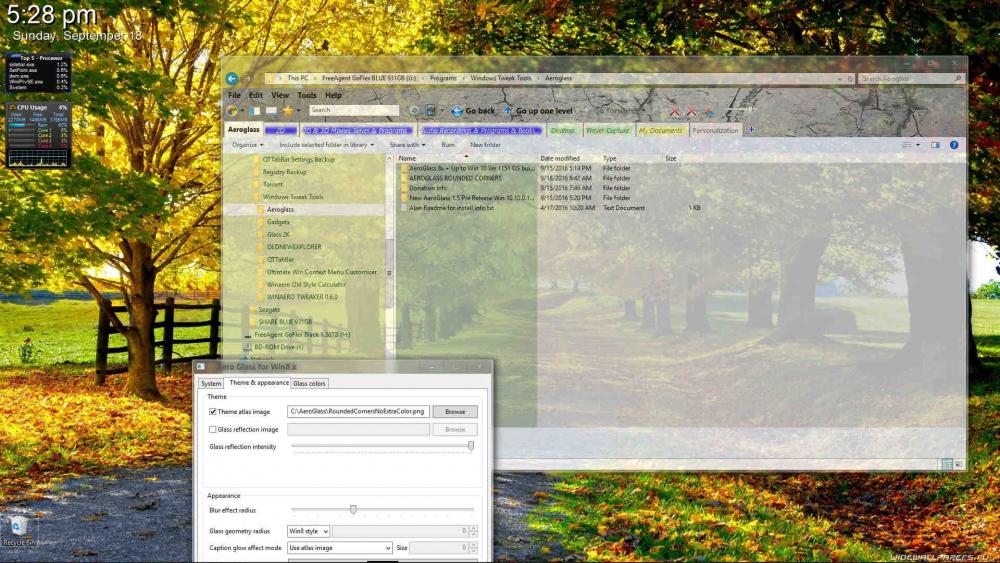Viewport: 1000px width, 563px height.
Task: Expand Include selected folder in library dropdown
Action: click(x=327, y=145)
